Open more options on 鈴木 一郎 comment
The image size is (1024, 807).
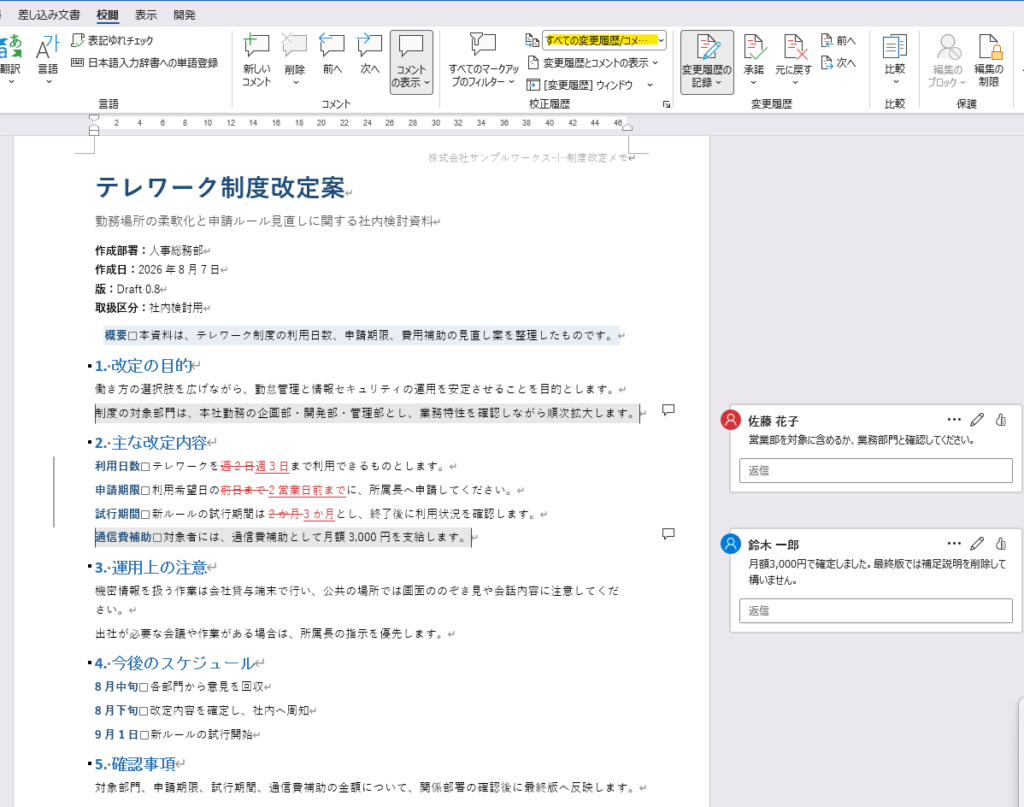click(x=954, y=543)
